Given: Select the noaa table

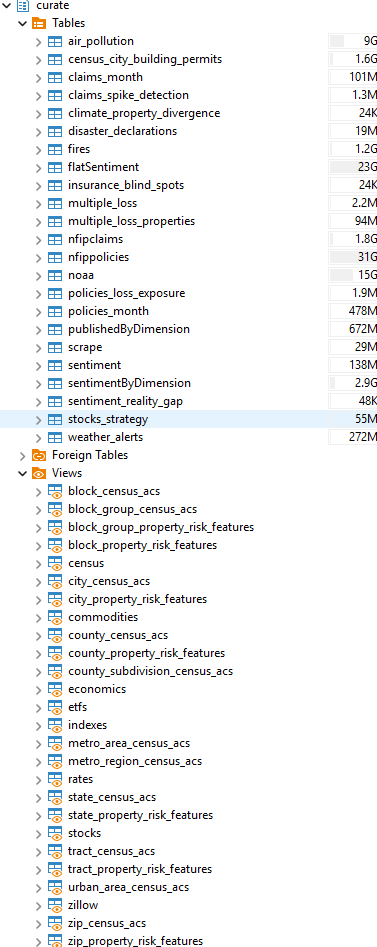Looking at the screenshot, I should tap(81, 275).
